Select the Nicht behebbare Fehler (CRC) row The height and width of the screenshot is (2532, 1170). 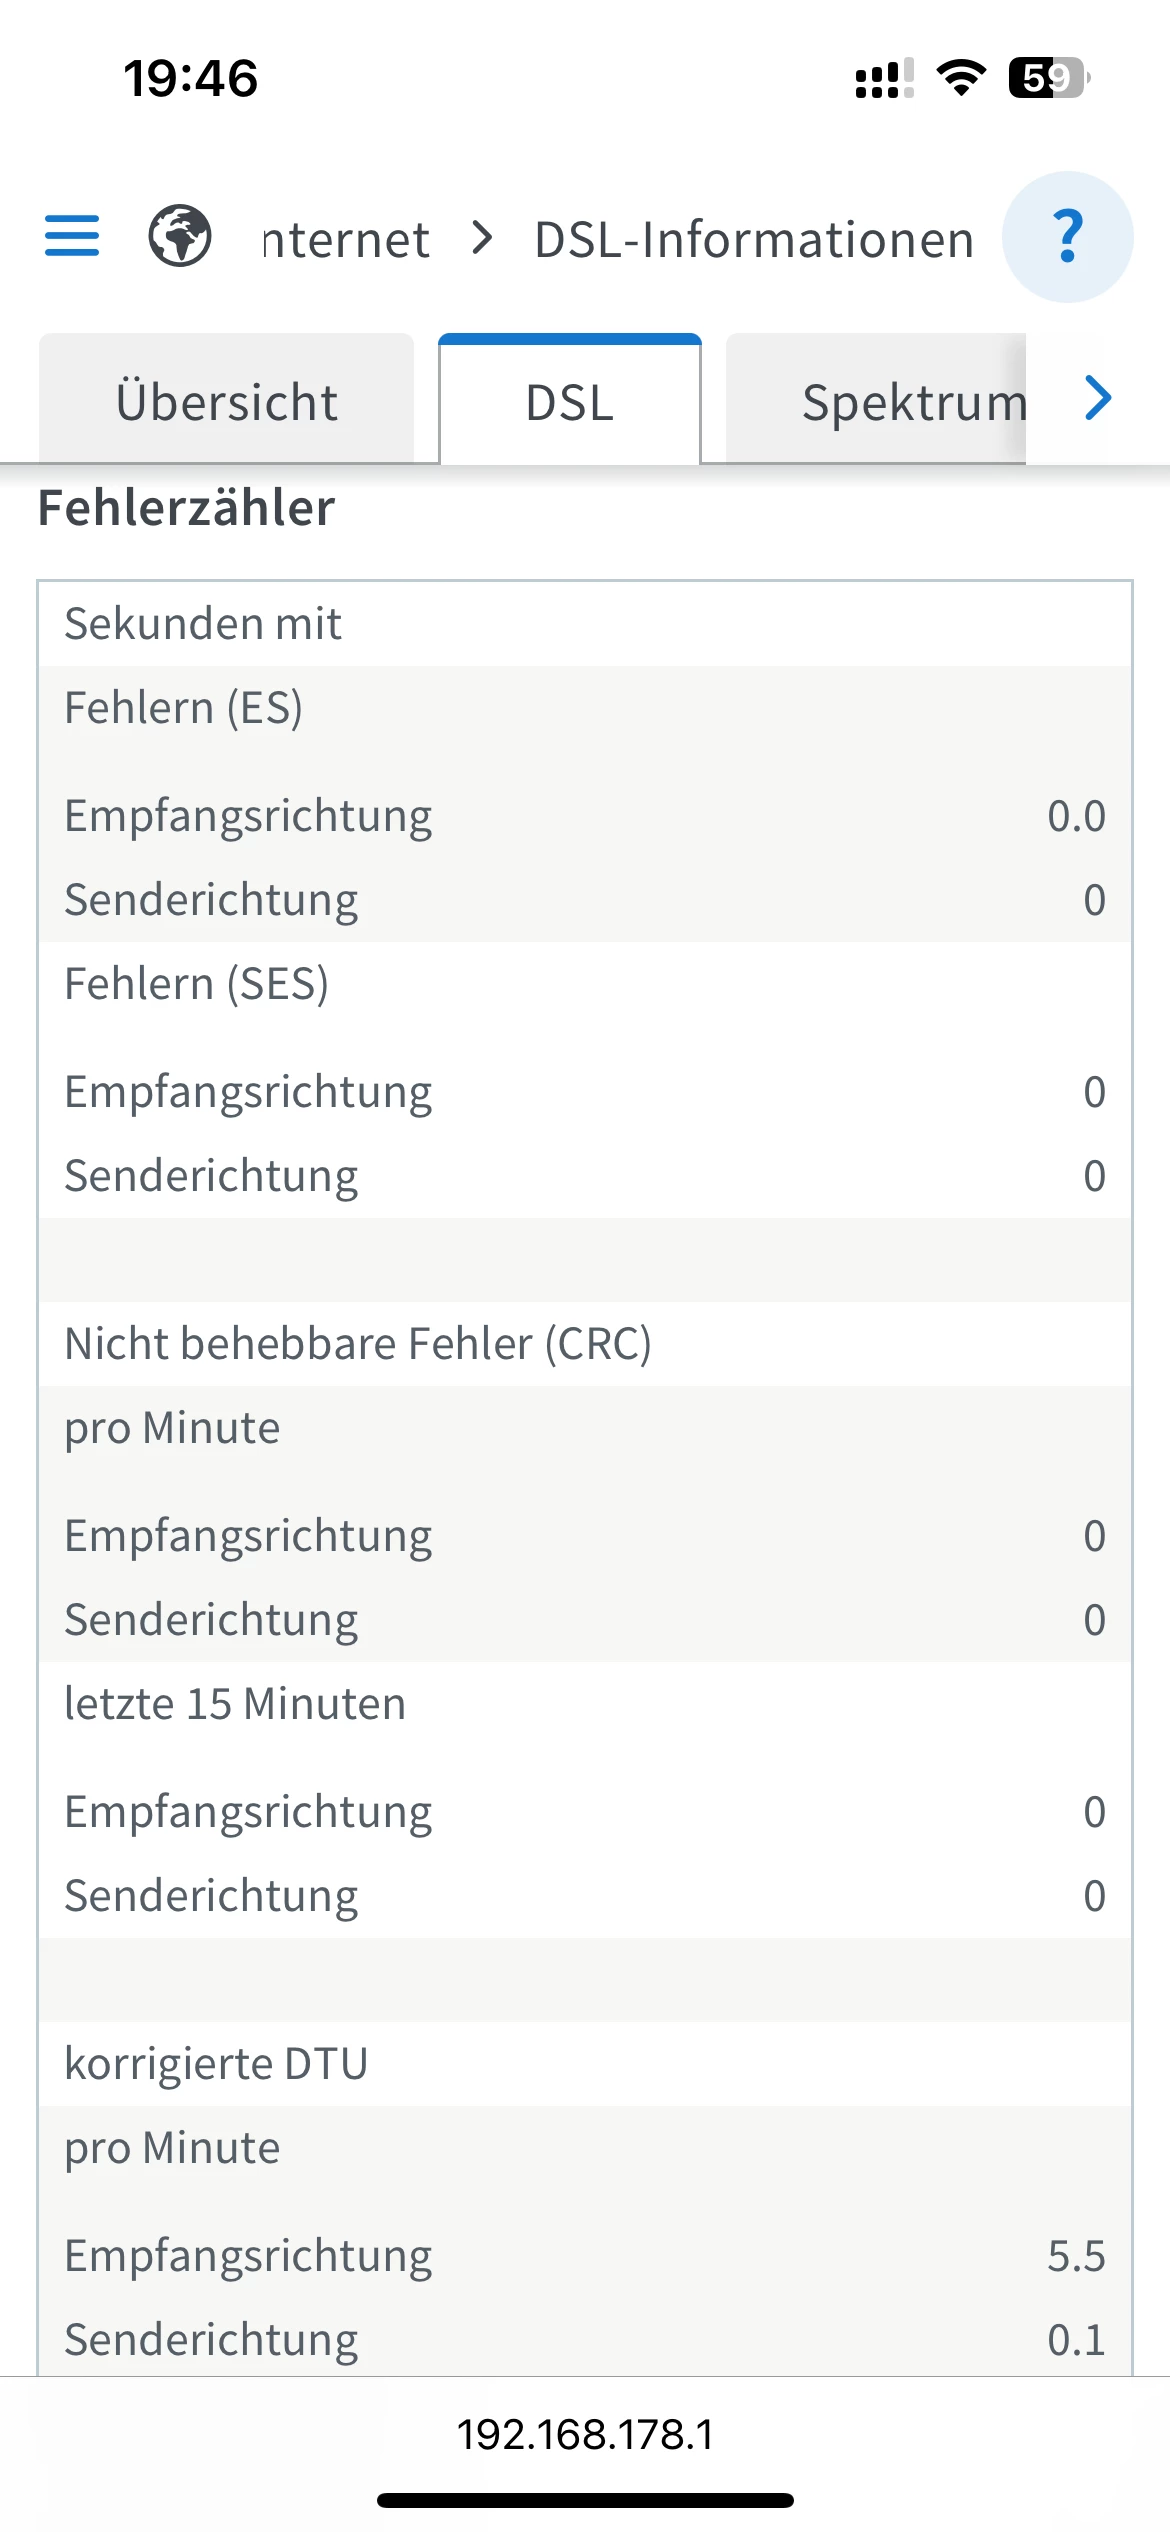point(358,1344)
